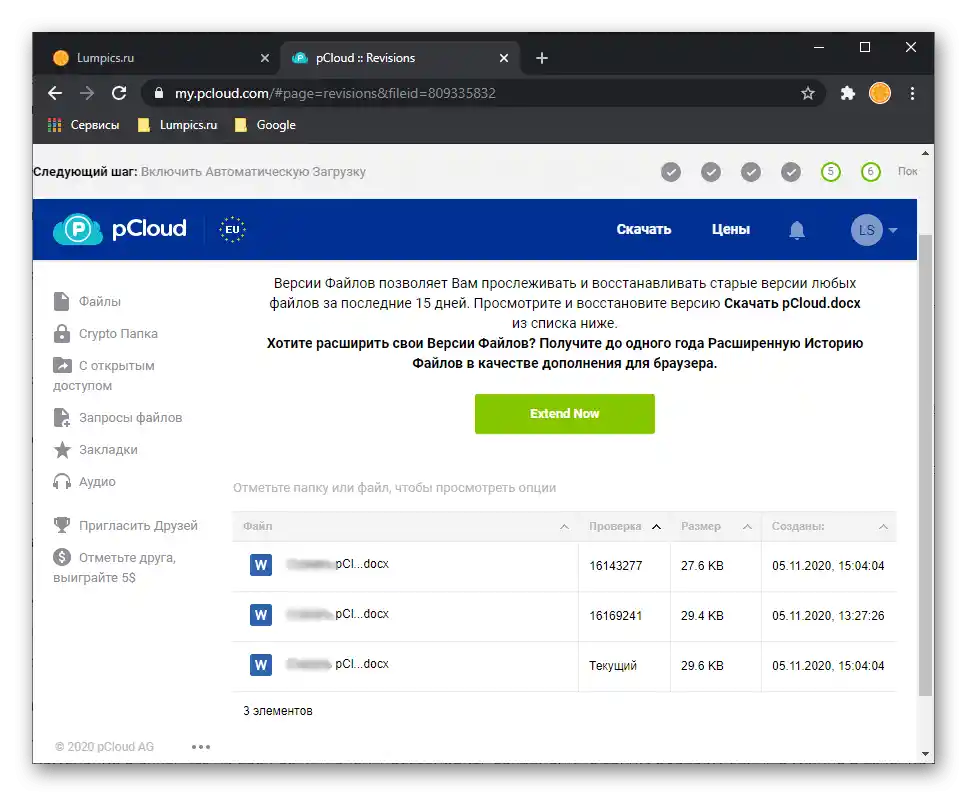The width and height of the screenshot is (967, 796).
Task: Sort by Проверка column arrow
Action: (657, 527)
